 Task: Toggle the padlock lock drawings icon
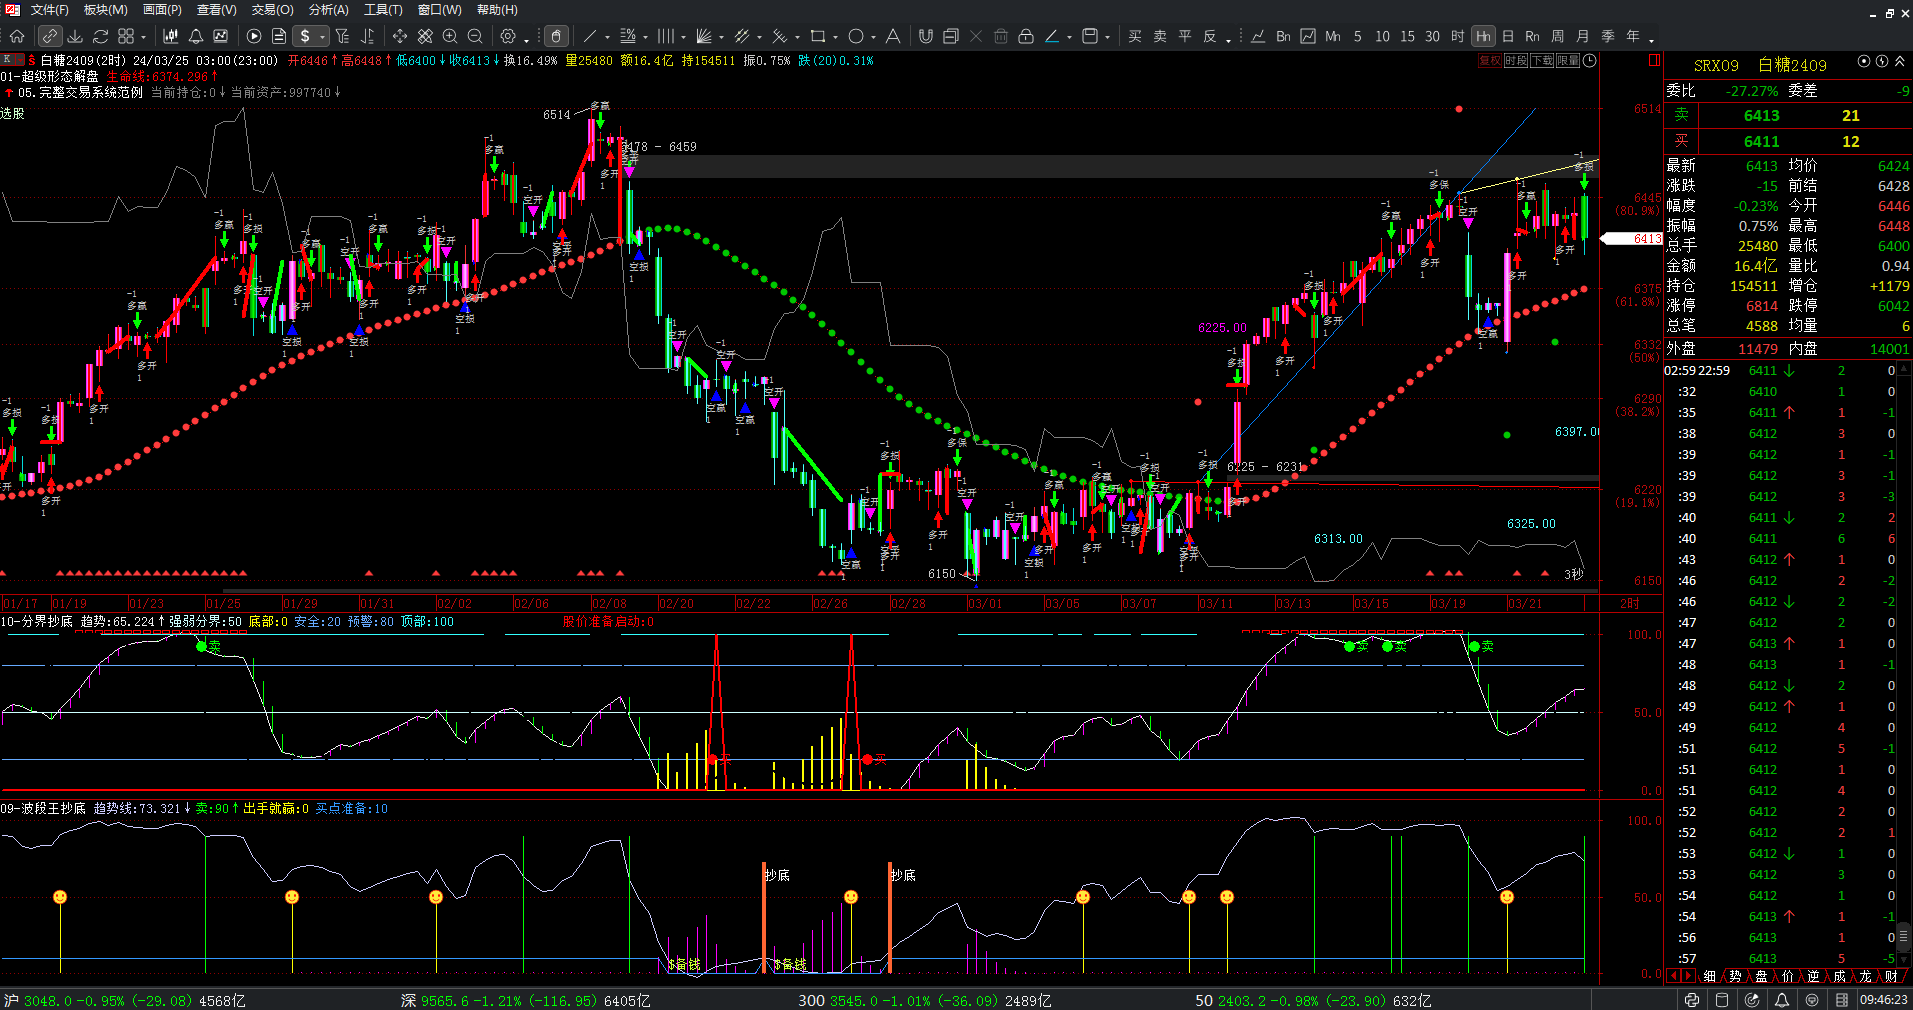pyautogui.click(x=1026, y=36)
